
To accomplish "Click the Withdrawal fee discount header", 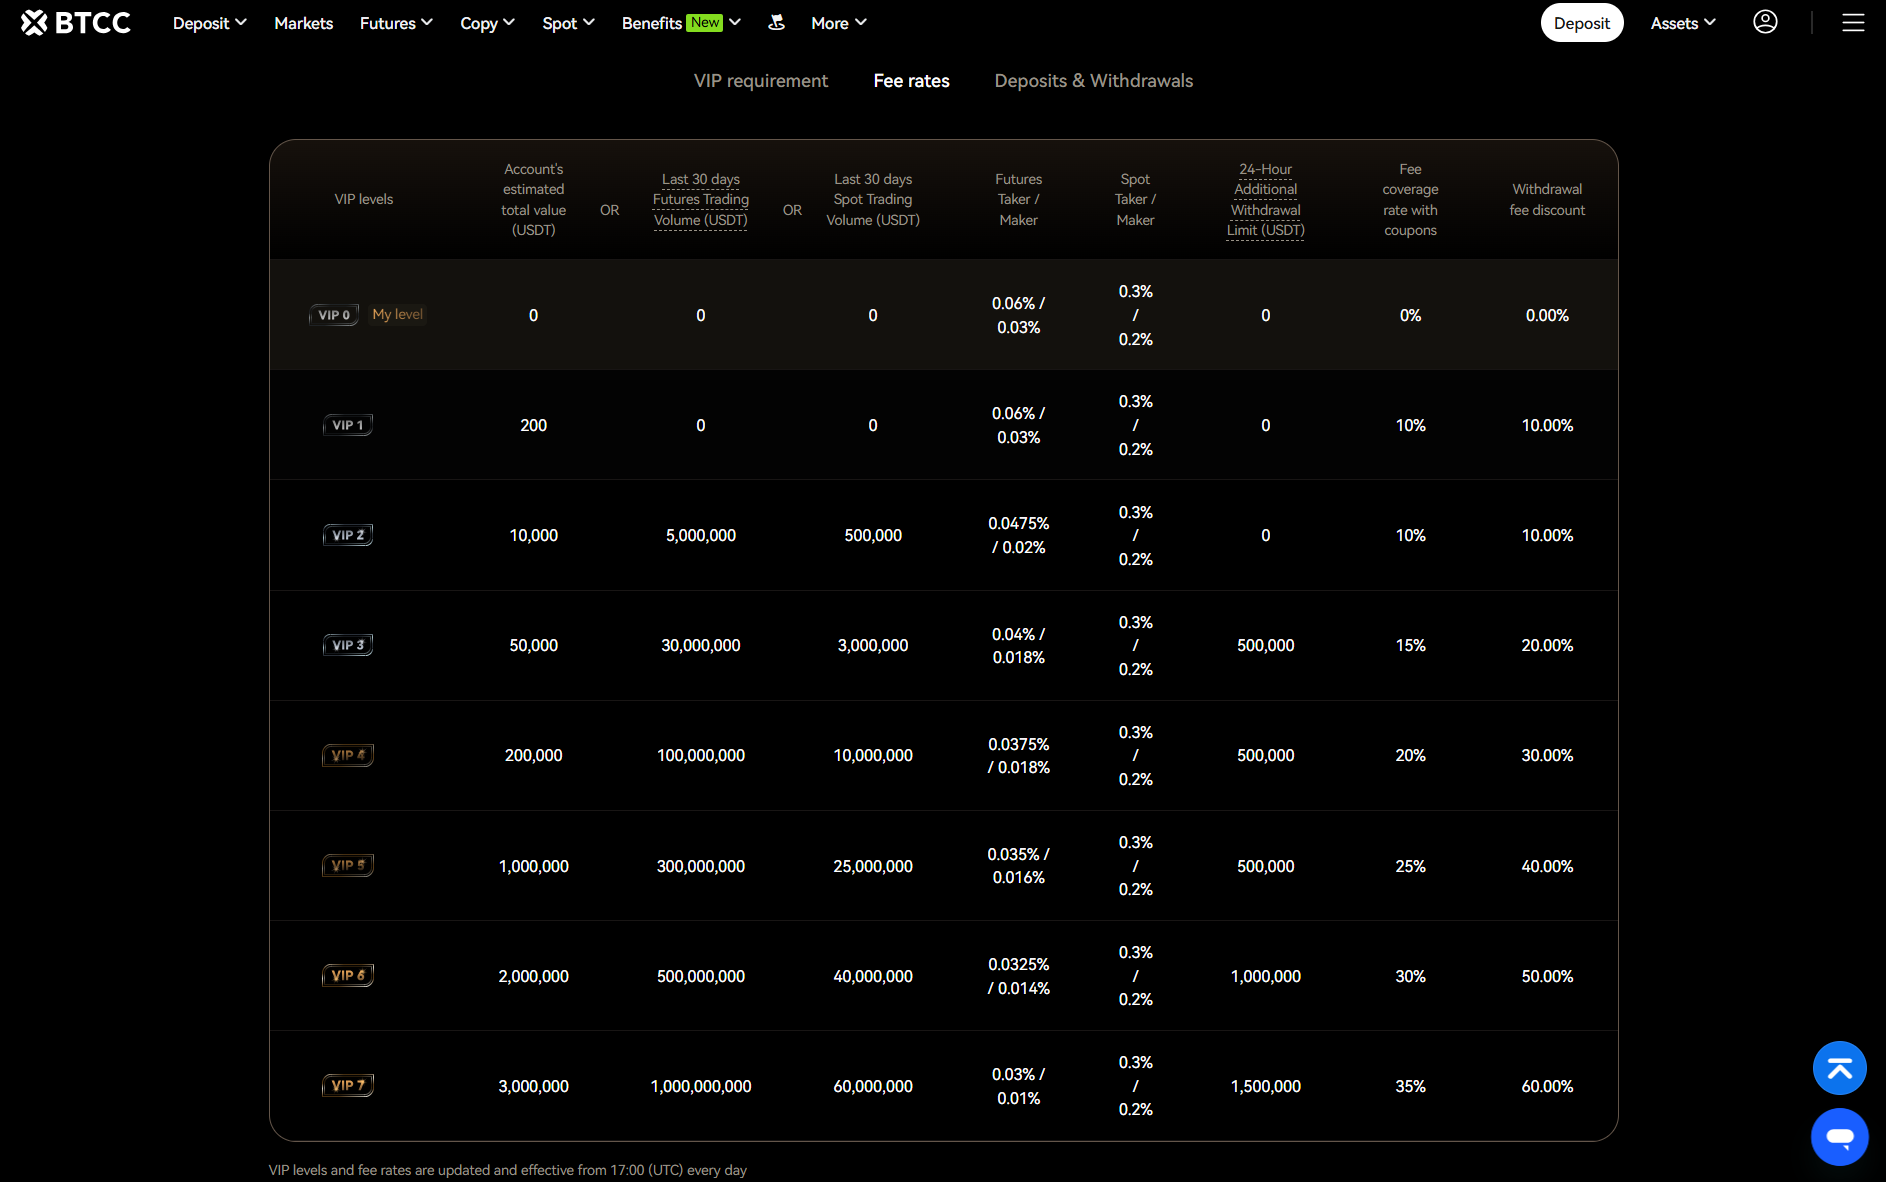I will (1547, 200).
